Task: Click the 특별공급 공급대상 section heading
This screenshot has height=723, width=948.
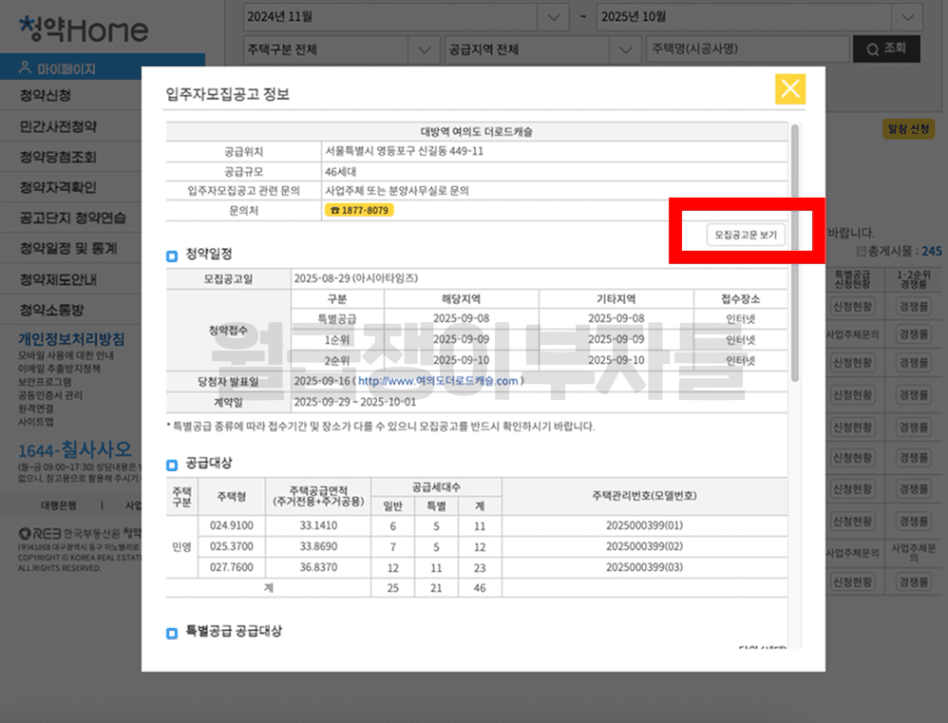Action: (x=233, y=631)
